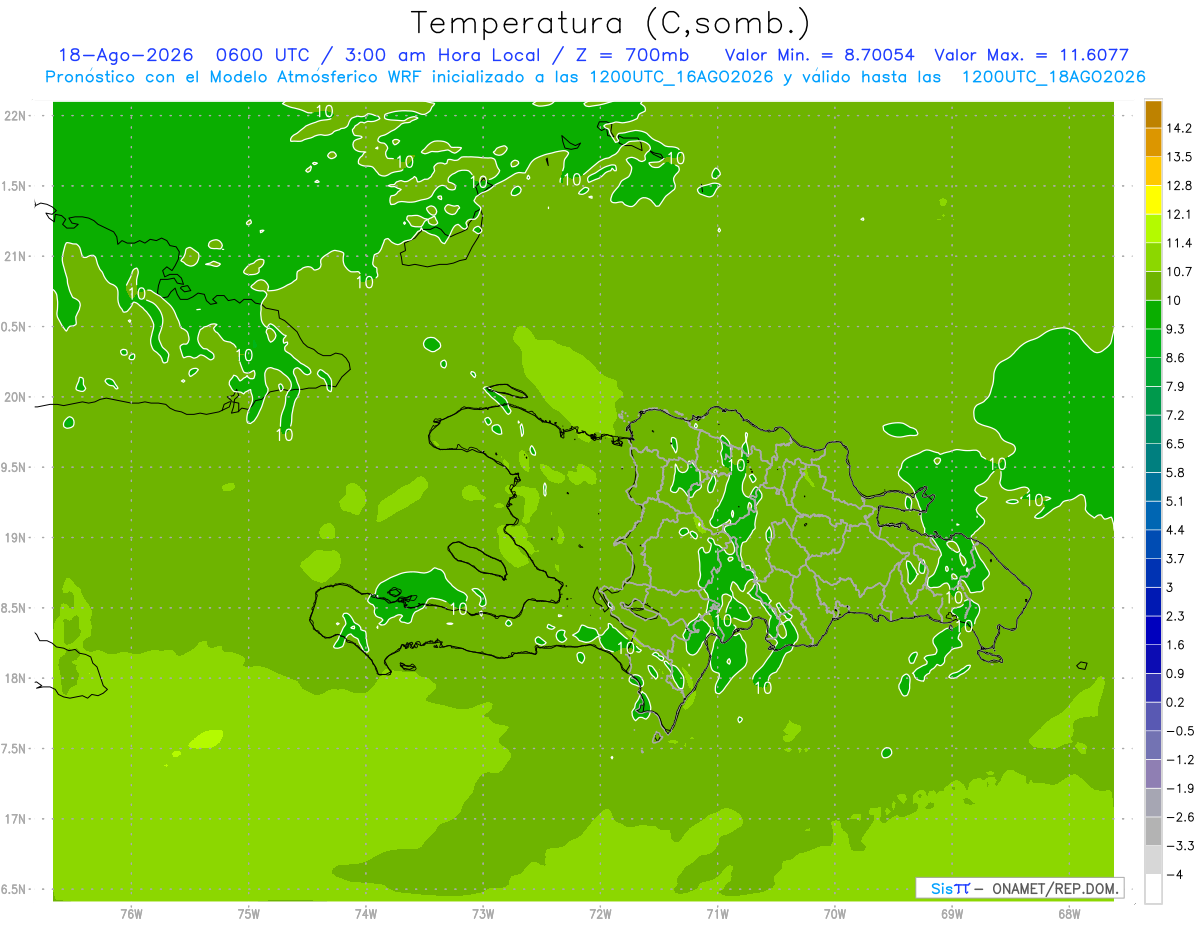Click the 13.5 colorbar label
This screenshot has height=927, width=1200.
click(x=1178, y=157)
